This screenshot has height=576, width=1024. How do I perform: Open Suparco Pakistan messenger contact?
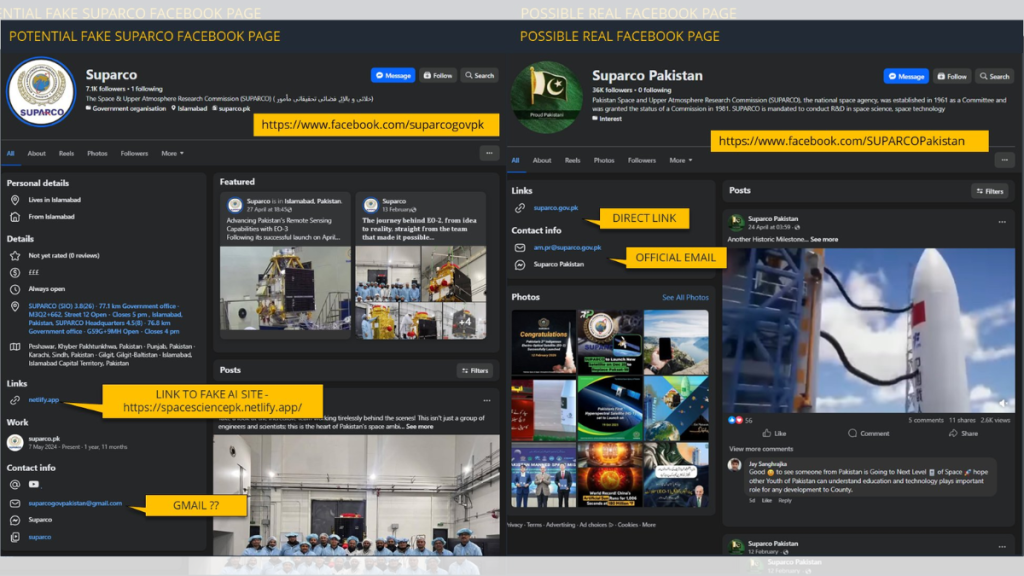(x=558, y=264)
